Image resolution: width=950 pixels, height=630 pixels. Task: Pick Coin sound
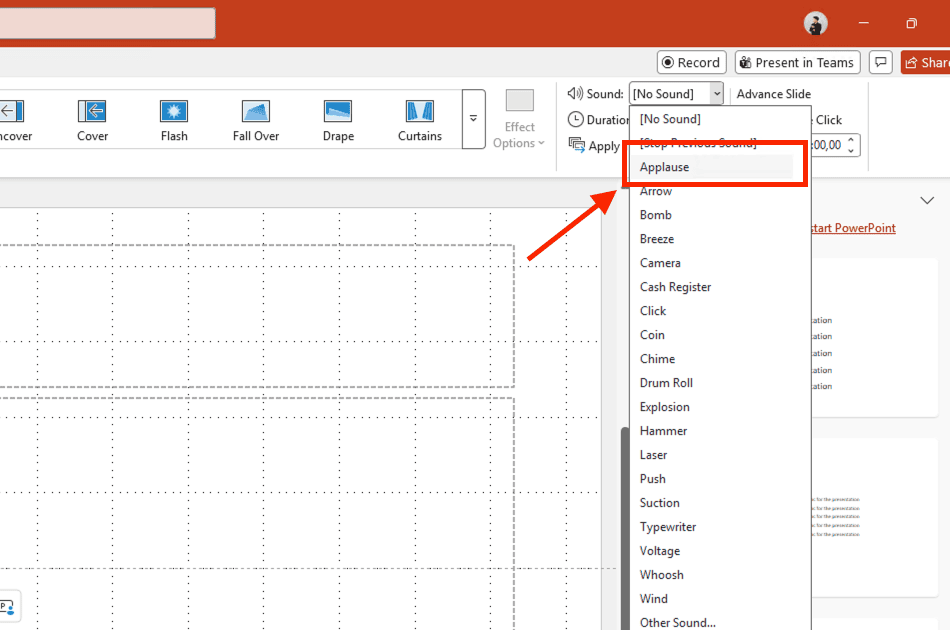click(720, 335)
